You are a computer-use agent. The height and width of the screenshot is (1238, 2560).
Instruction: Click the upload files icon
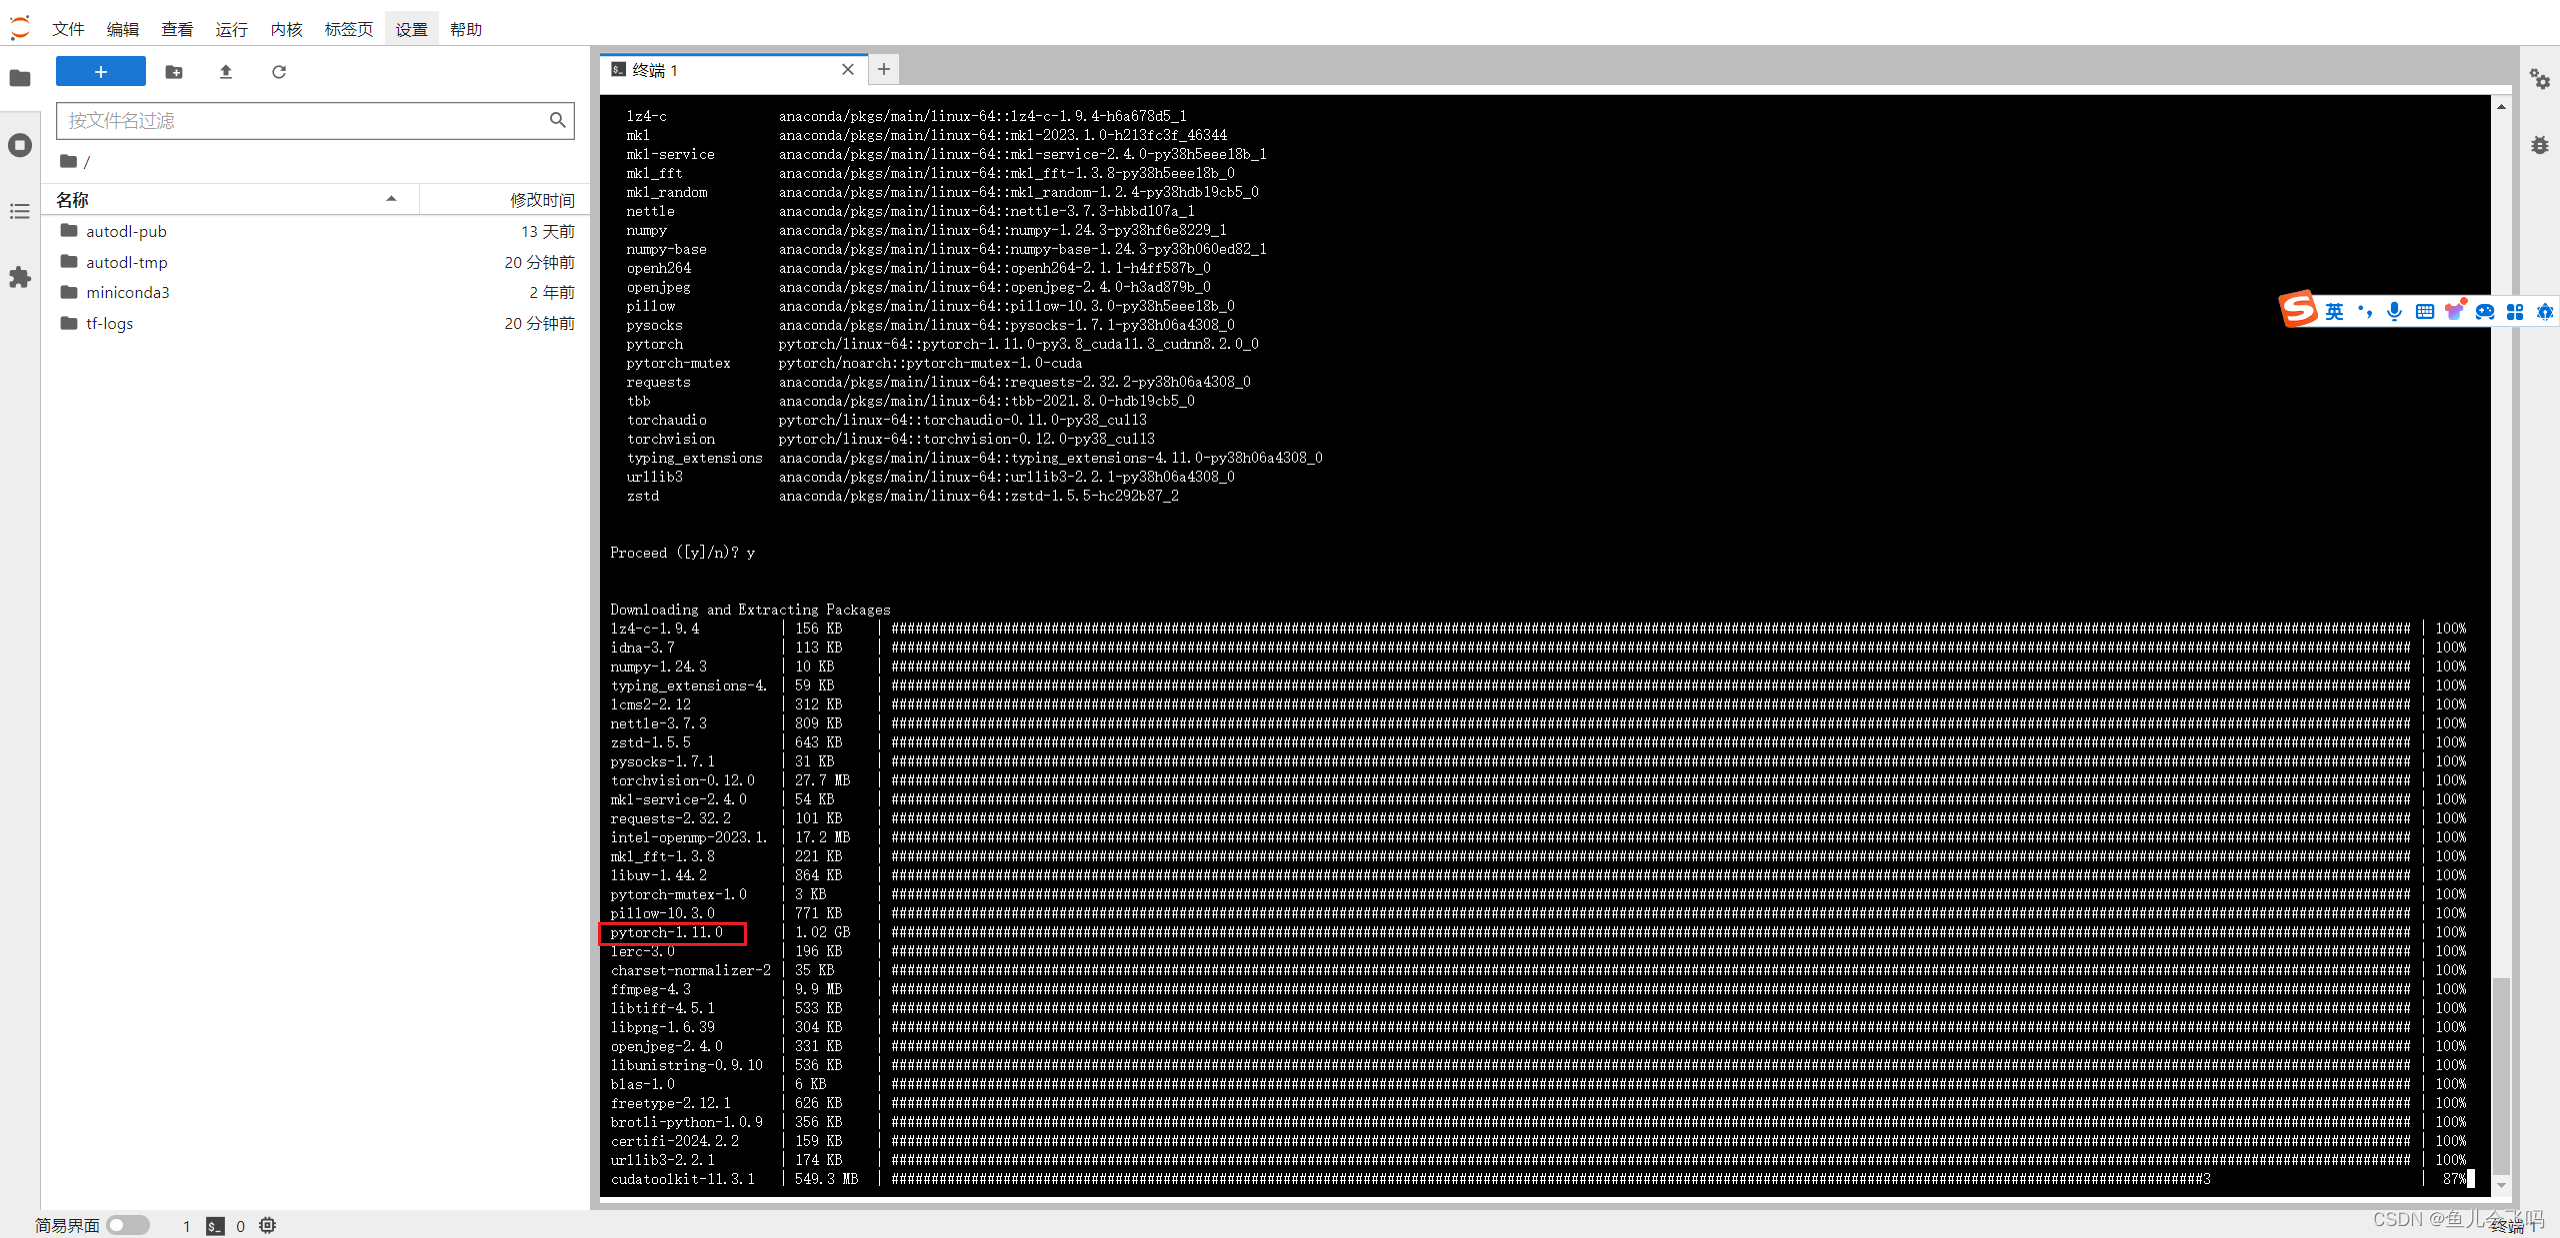point(225,72)
